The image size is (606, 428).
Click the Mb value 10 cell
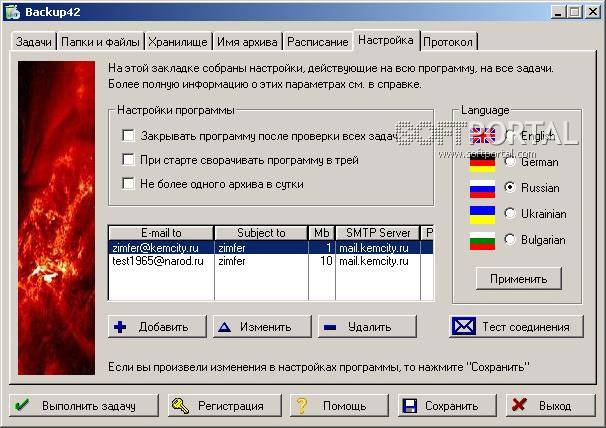click(x=322, y=261)
